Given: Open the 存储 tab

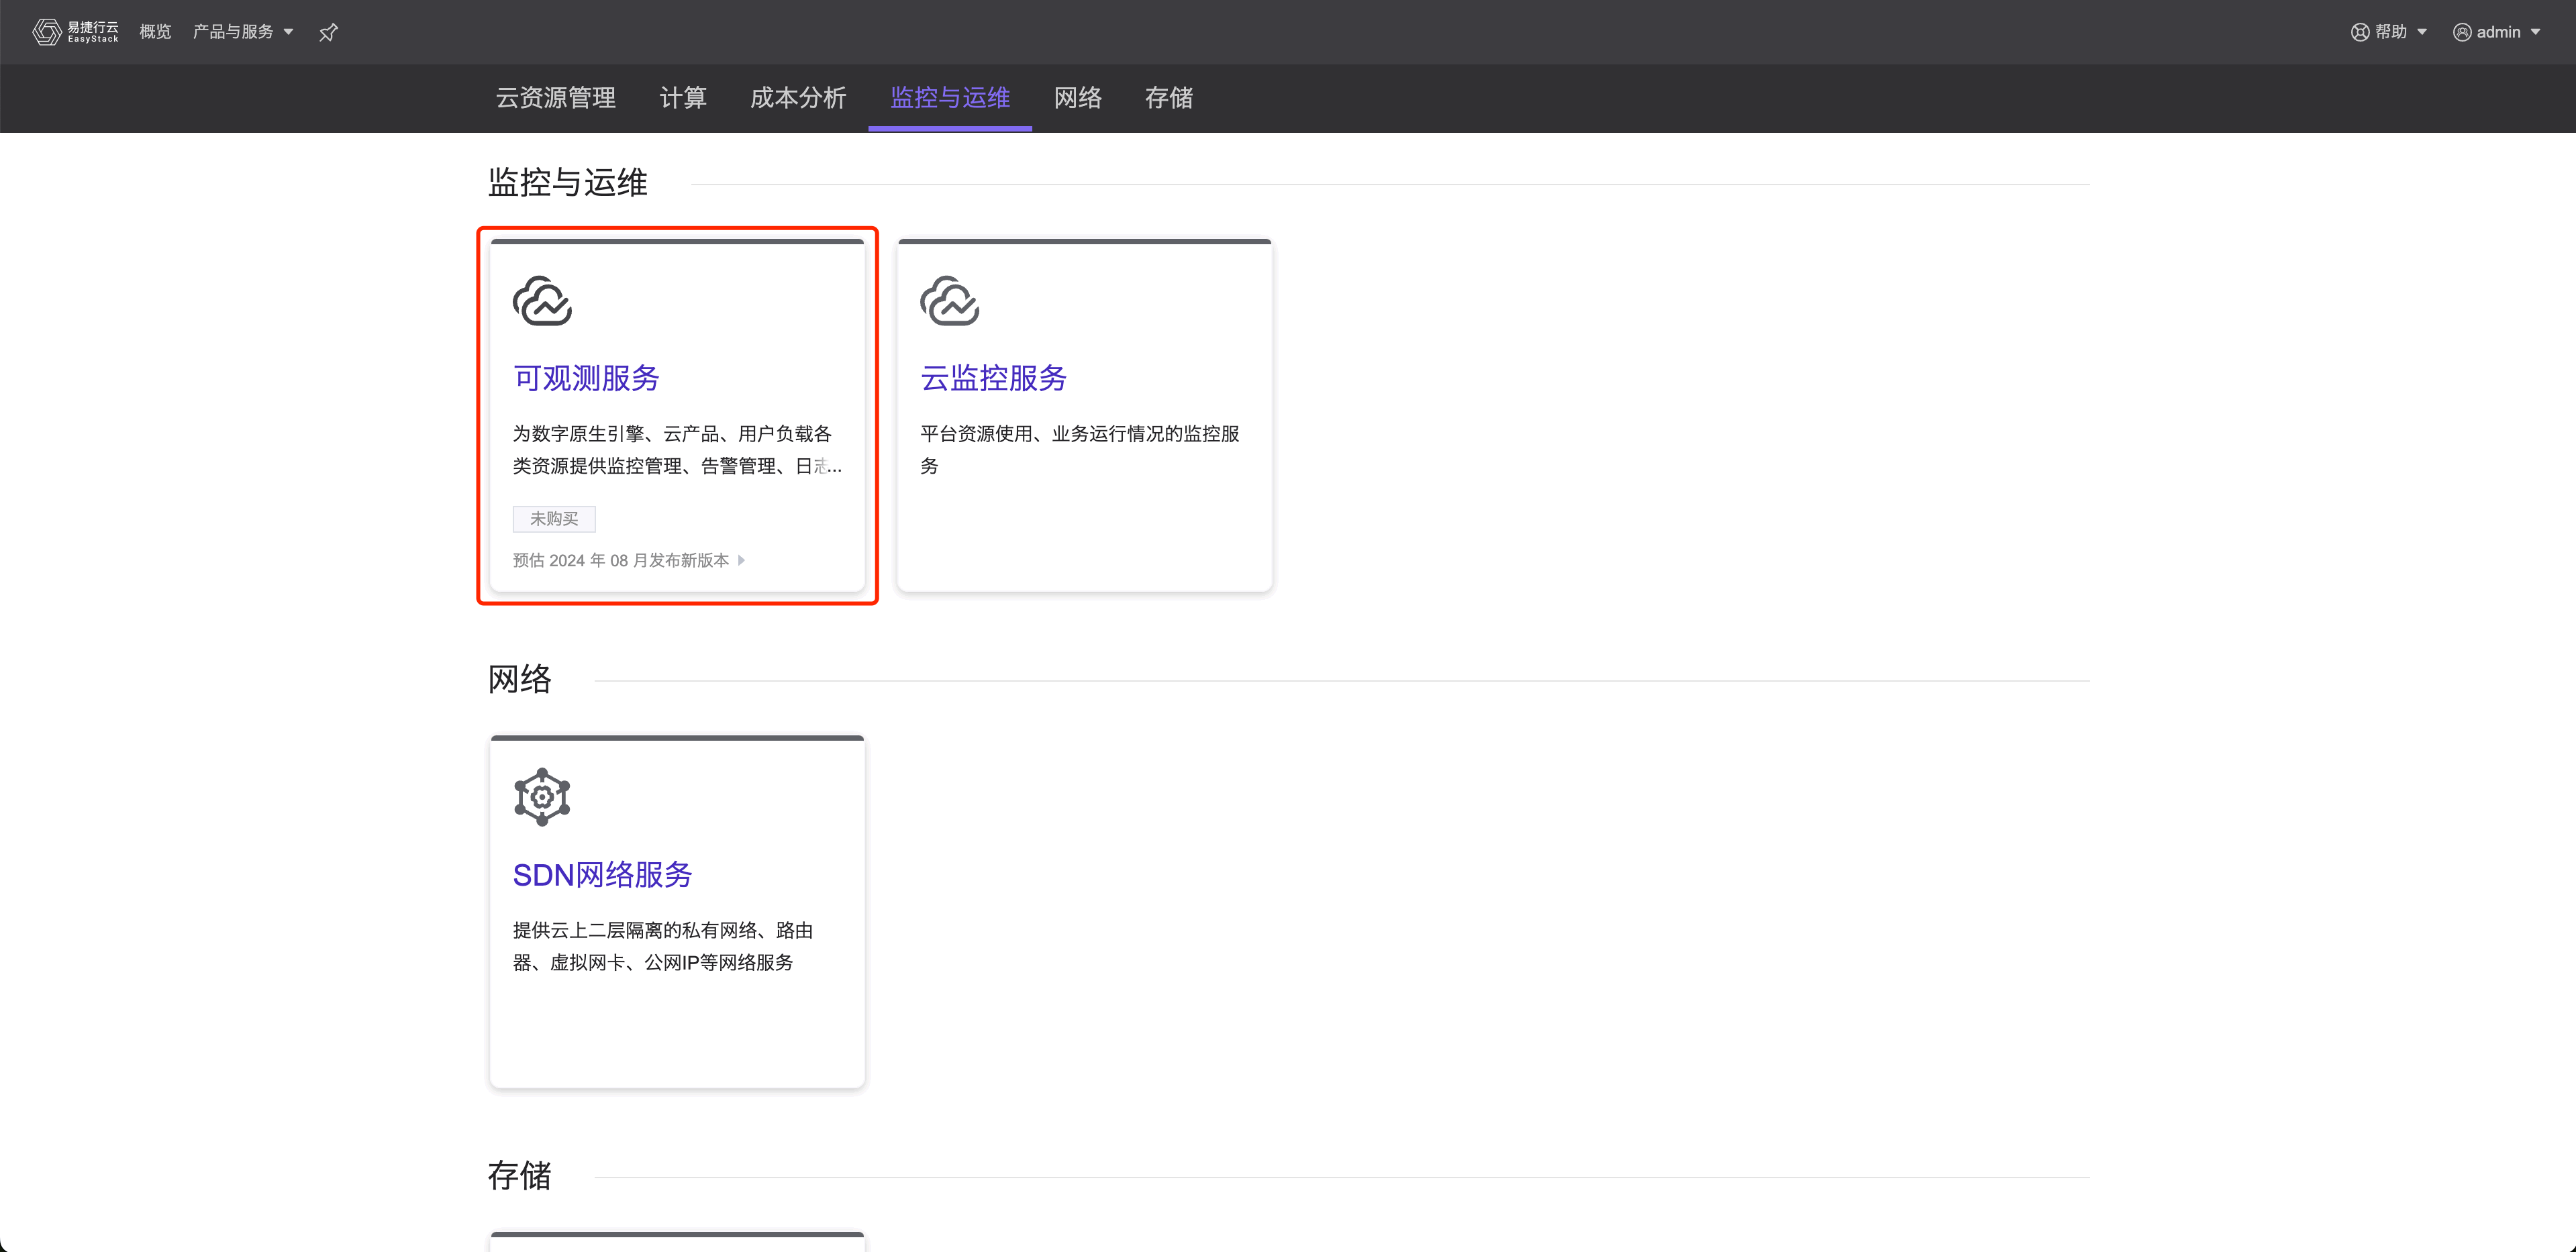Looking at the screenshot, I should (1168, 98).
